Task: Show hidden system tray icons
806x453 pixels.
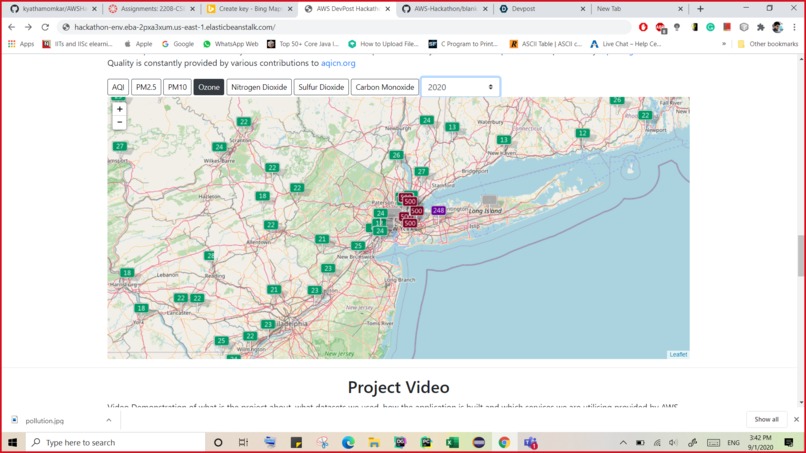Action: tap(623, 442)
